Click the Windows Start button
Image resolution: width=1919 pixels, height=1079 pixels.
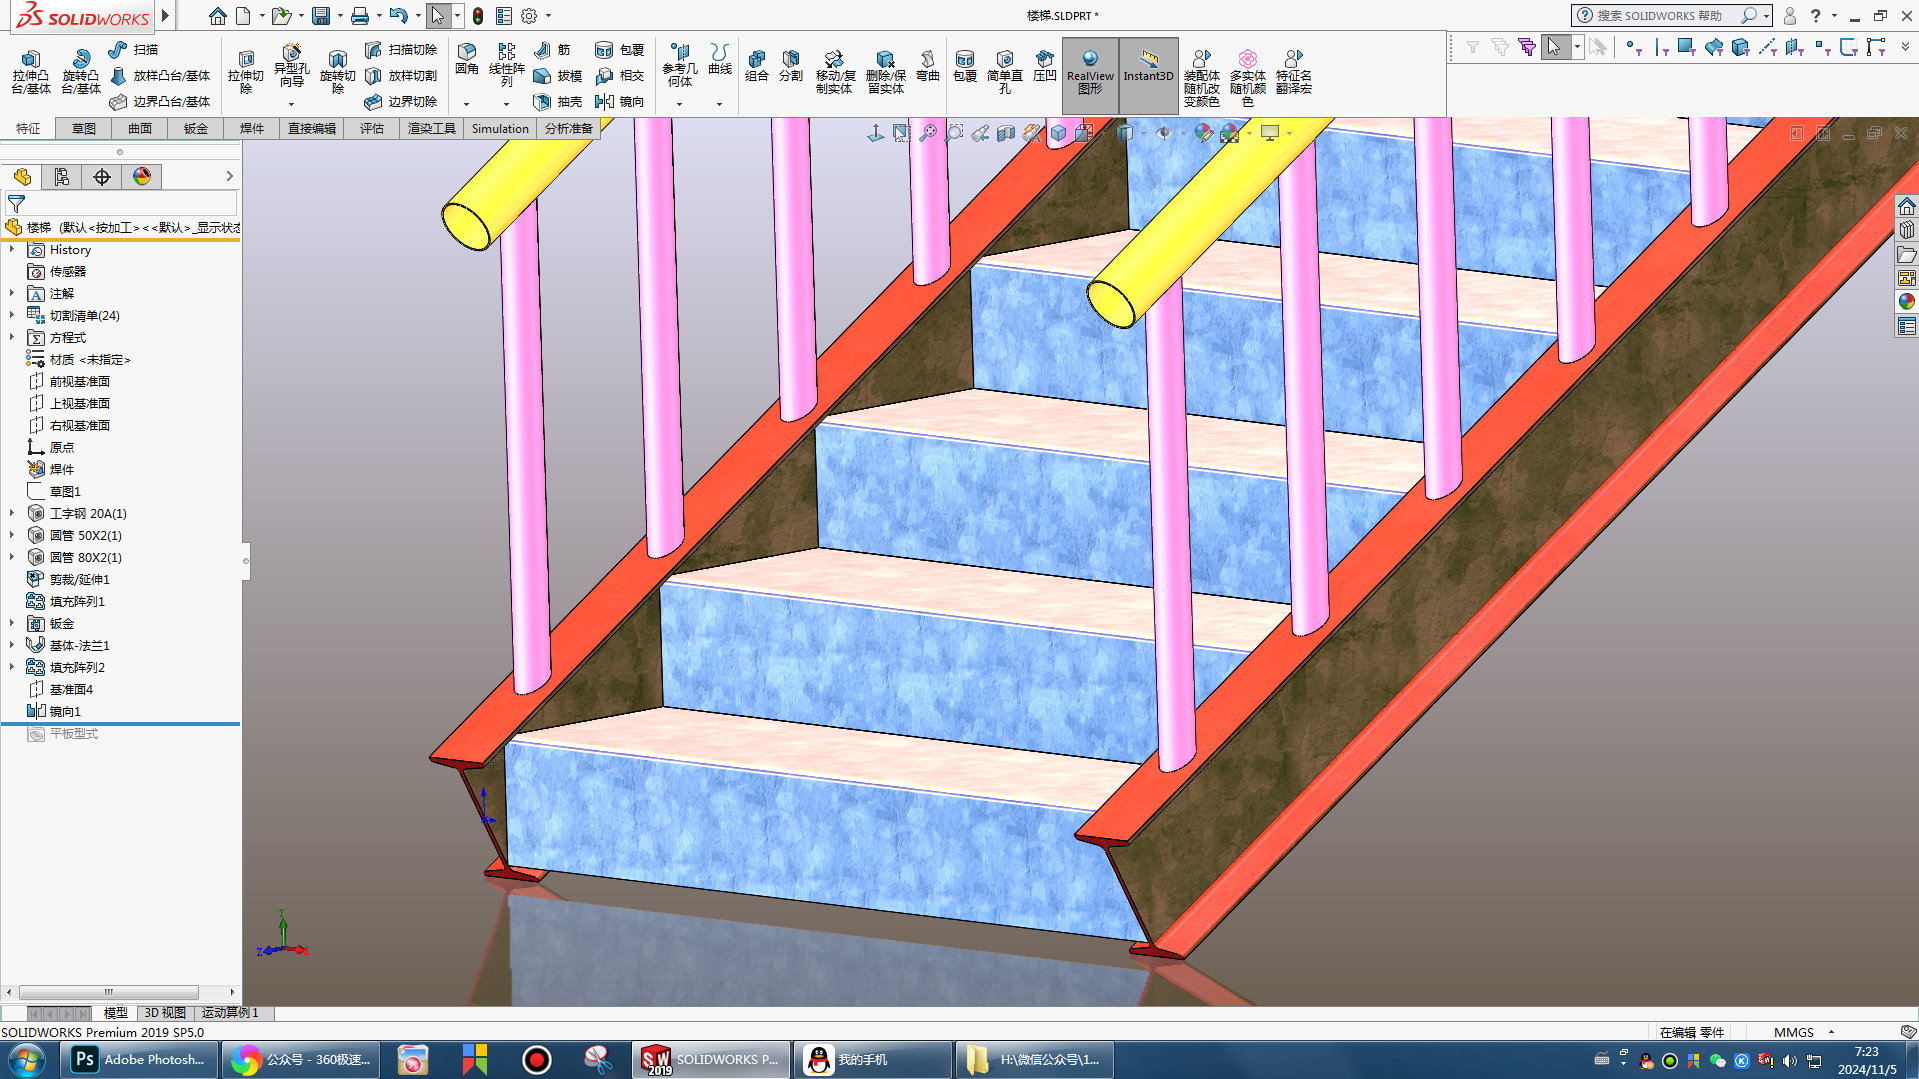point(27,1060)
